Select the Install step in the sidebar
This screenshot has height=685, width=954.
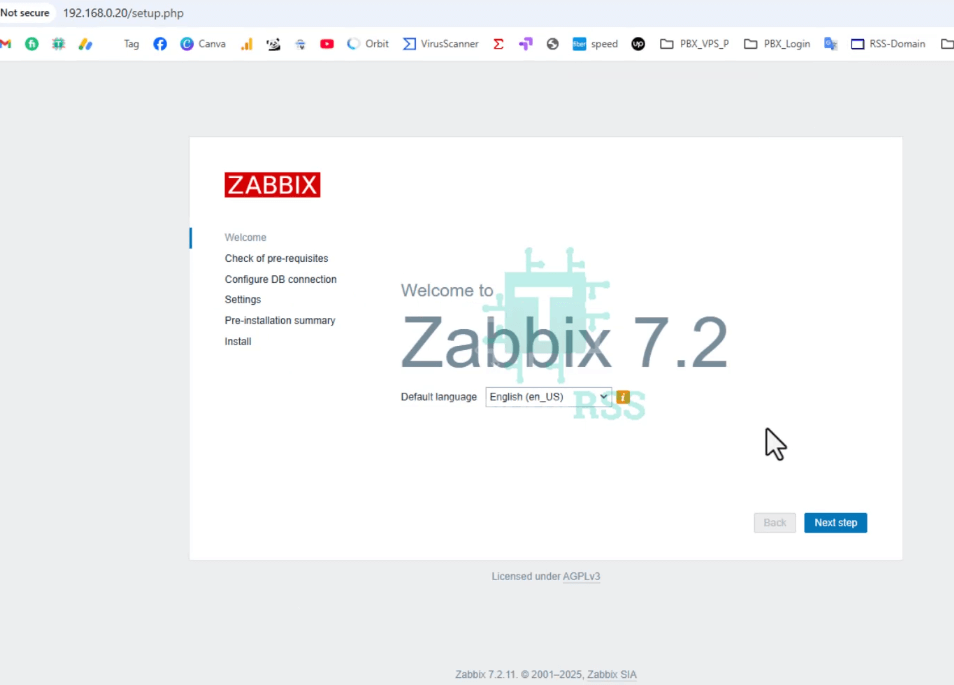point(237,341)
